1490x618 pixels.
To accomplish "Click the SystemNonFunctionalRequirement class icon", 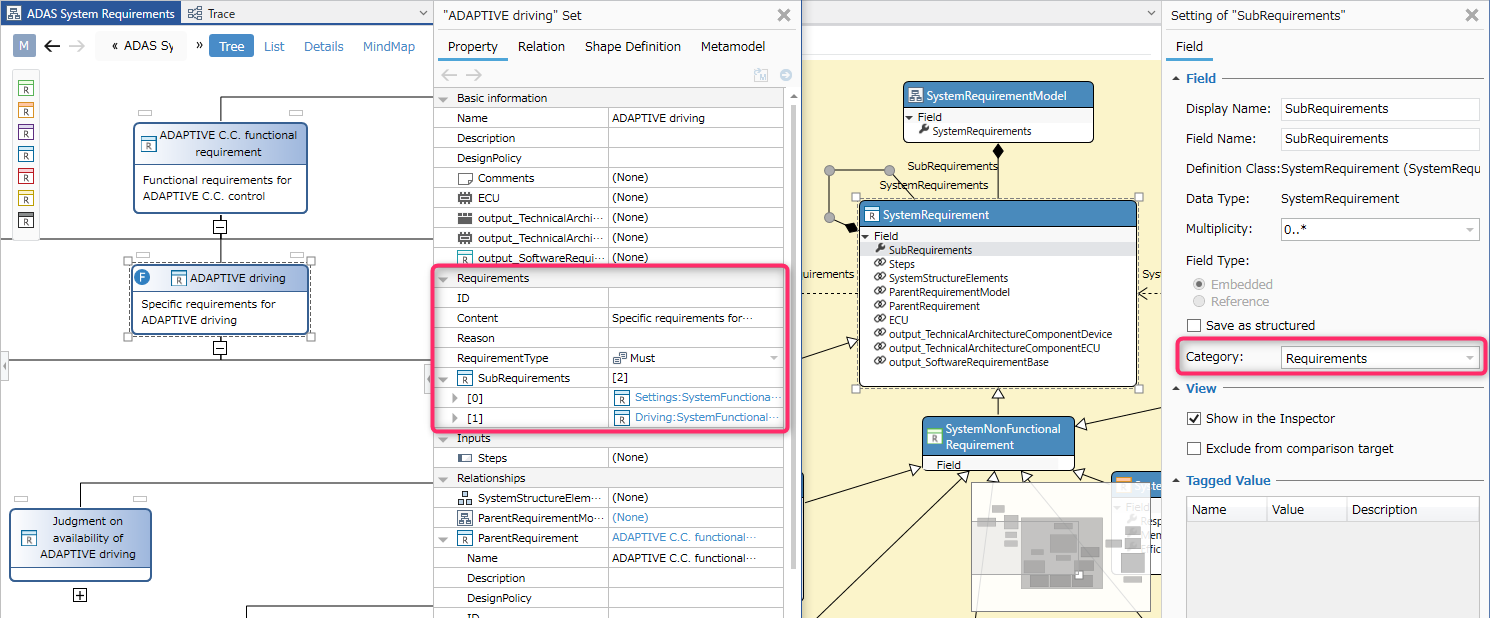I will 934,436.
